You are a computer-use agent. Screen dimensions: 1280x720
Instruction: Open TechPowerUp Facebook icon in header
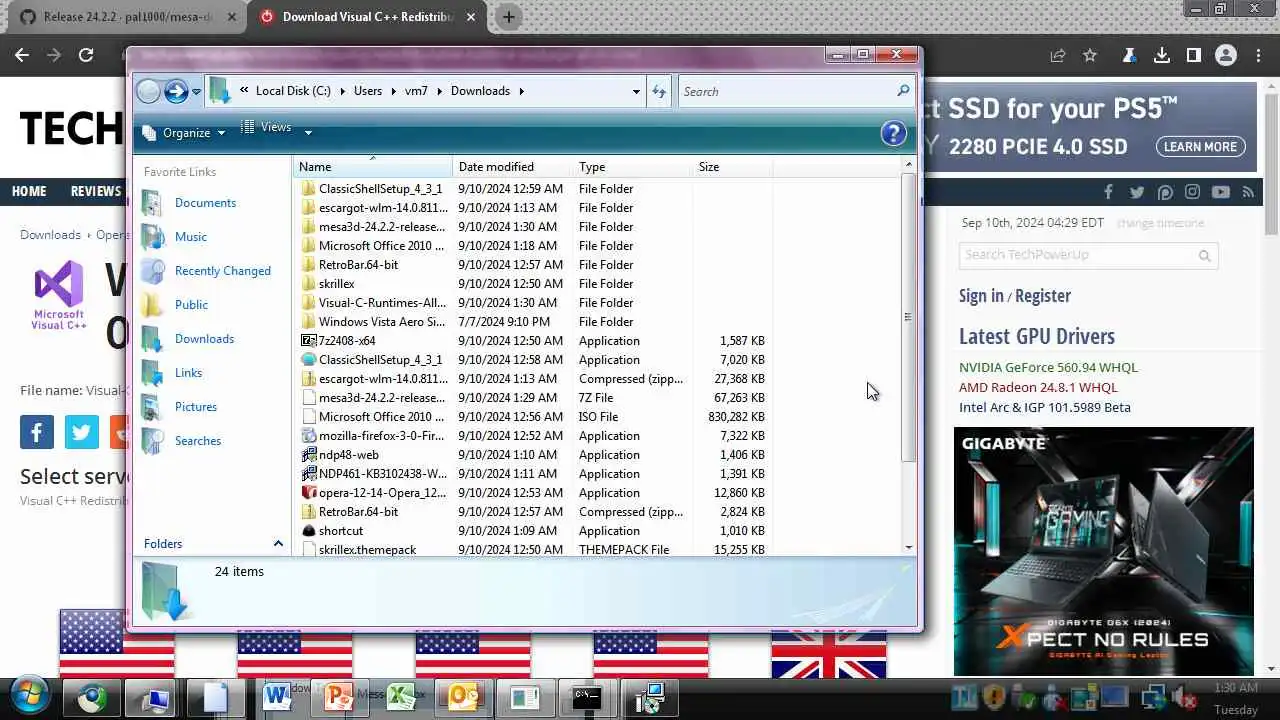(1108, 192)
